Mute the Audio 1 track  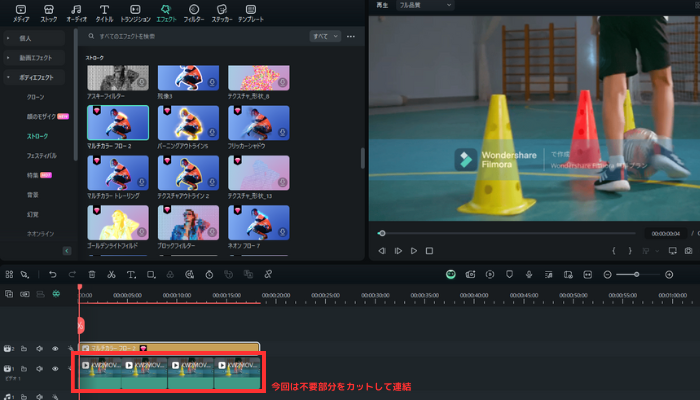pos(39,396)
